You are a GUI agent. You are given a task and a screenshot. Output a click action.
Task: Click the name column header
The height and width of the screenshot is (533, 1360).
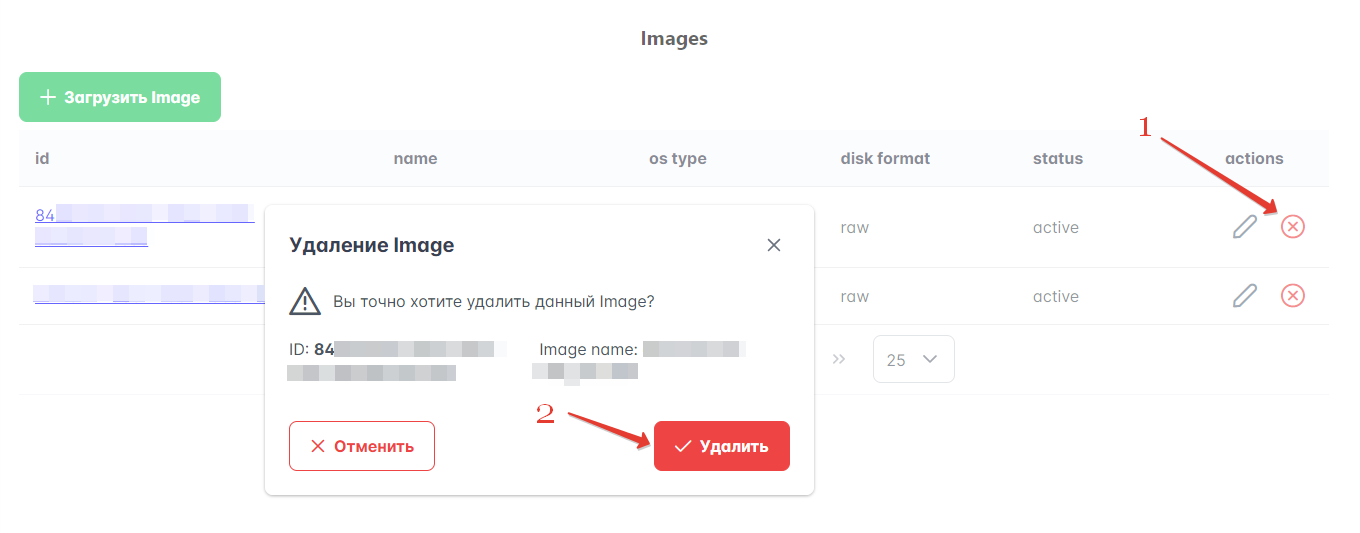[x=415, y=158]
